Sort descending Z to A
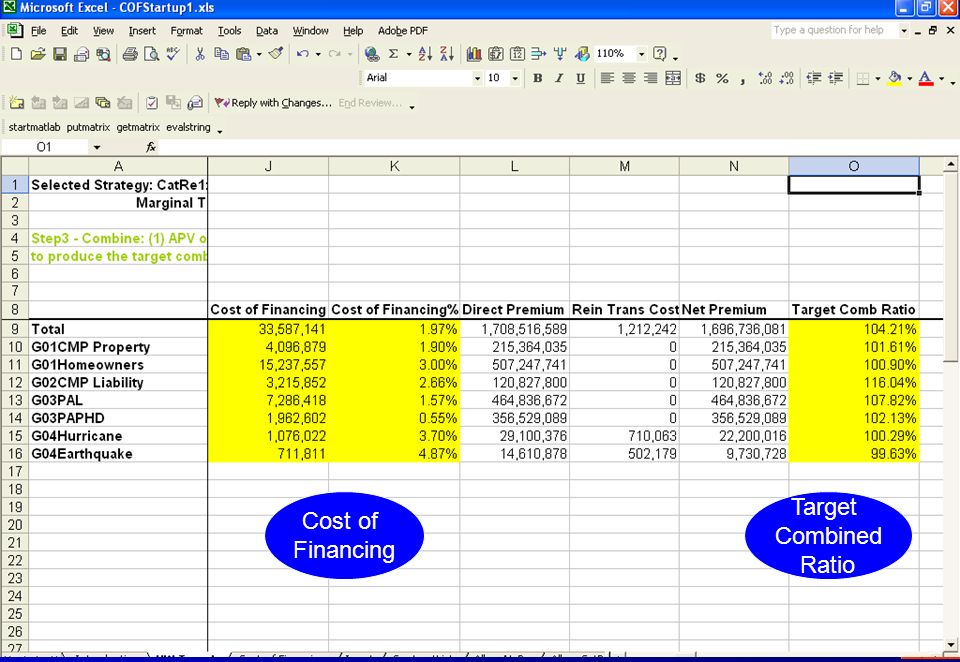960x662 pixels. click(x=447, y=54)
